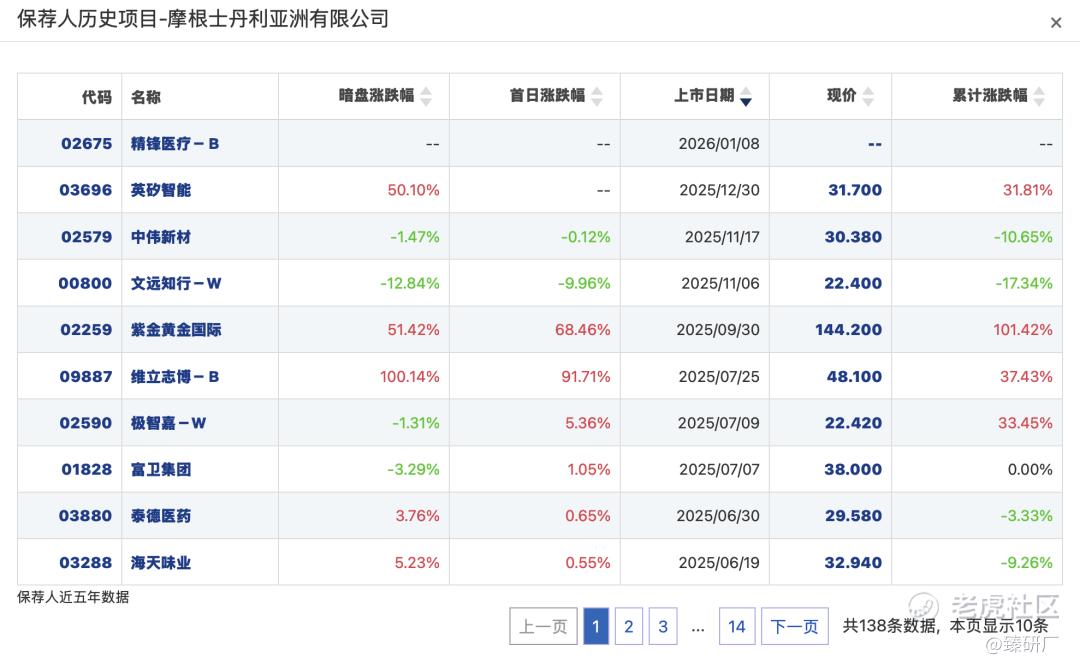The width and height of the screenshot is (1080, 669).
Task: Open 文远知行－W stock link
Action: point(176,283)
